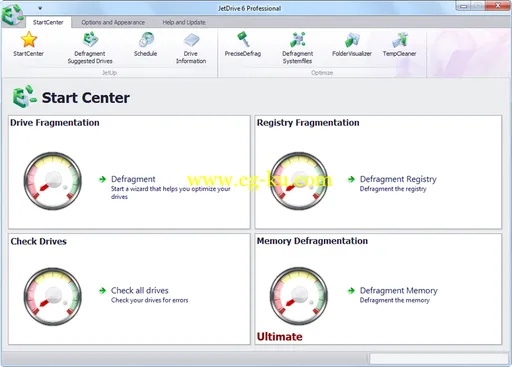
Task: Click the Defragment Memory link
Action: [x=399, y=290]
